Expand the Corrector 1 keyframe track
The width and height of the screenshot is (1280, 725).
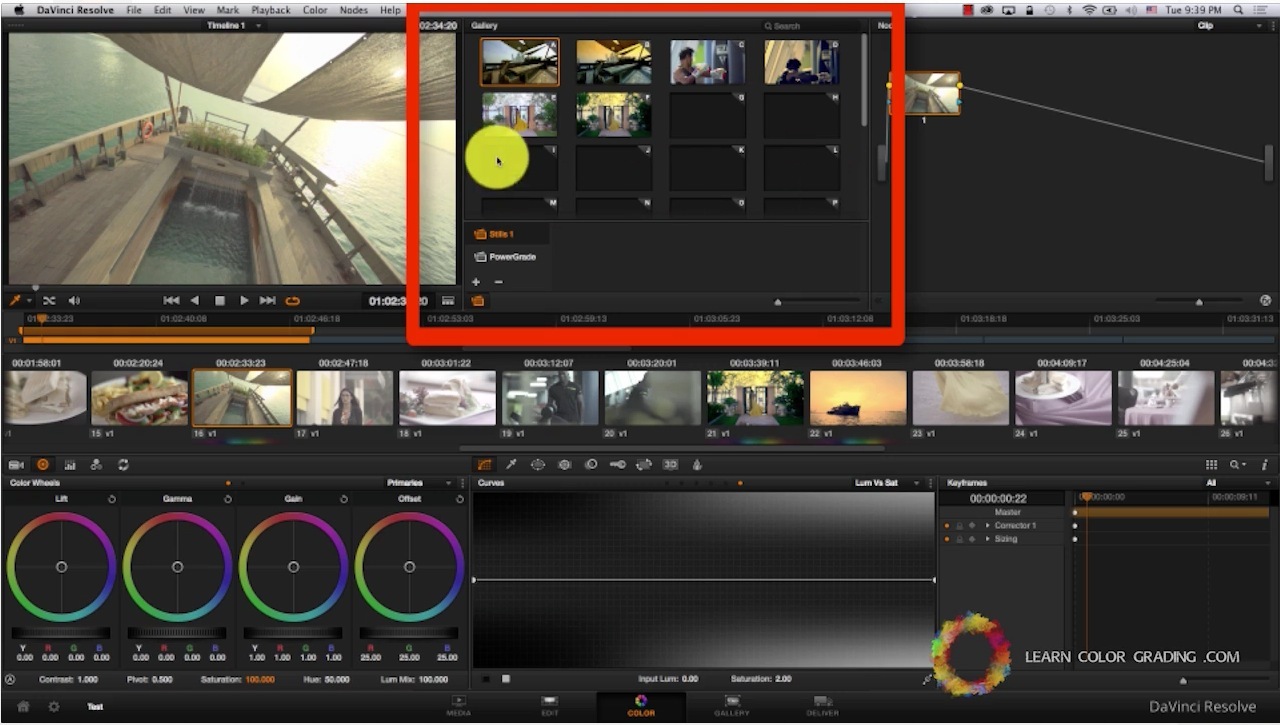tap(987, 526)
